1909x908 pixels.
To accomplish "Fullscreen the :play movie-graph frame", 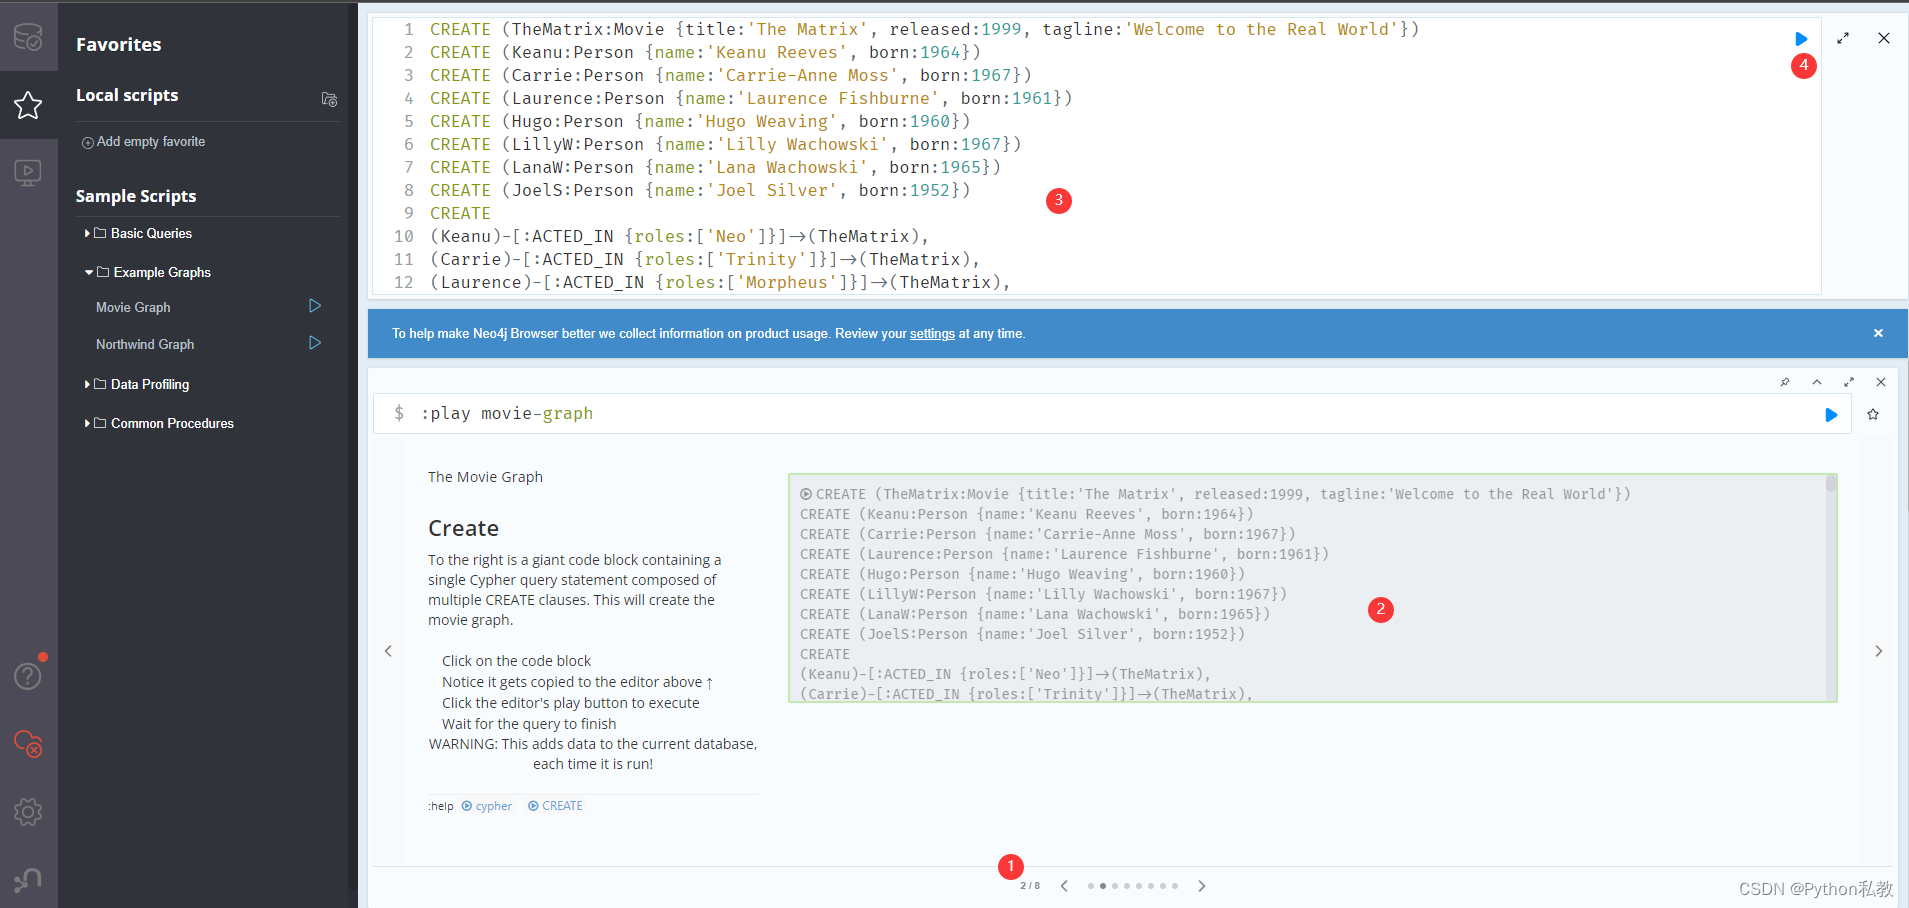I will [1849, 382].
